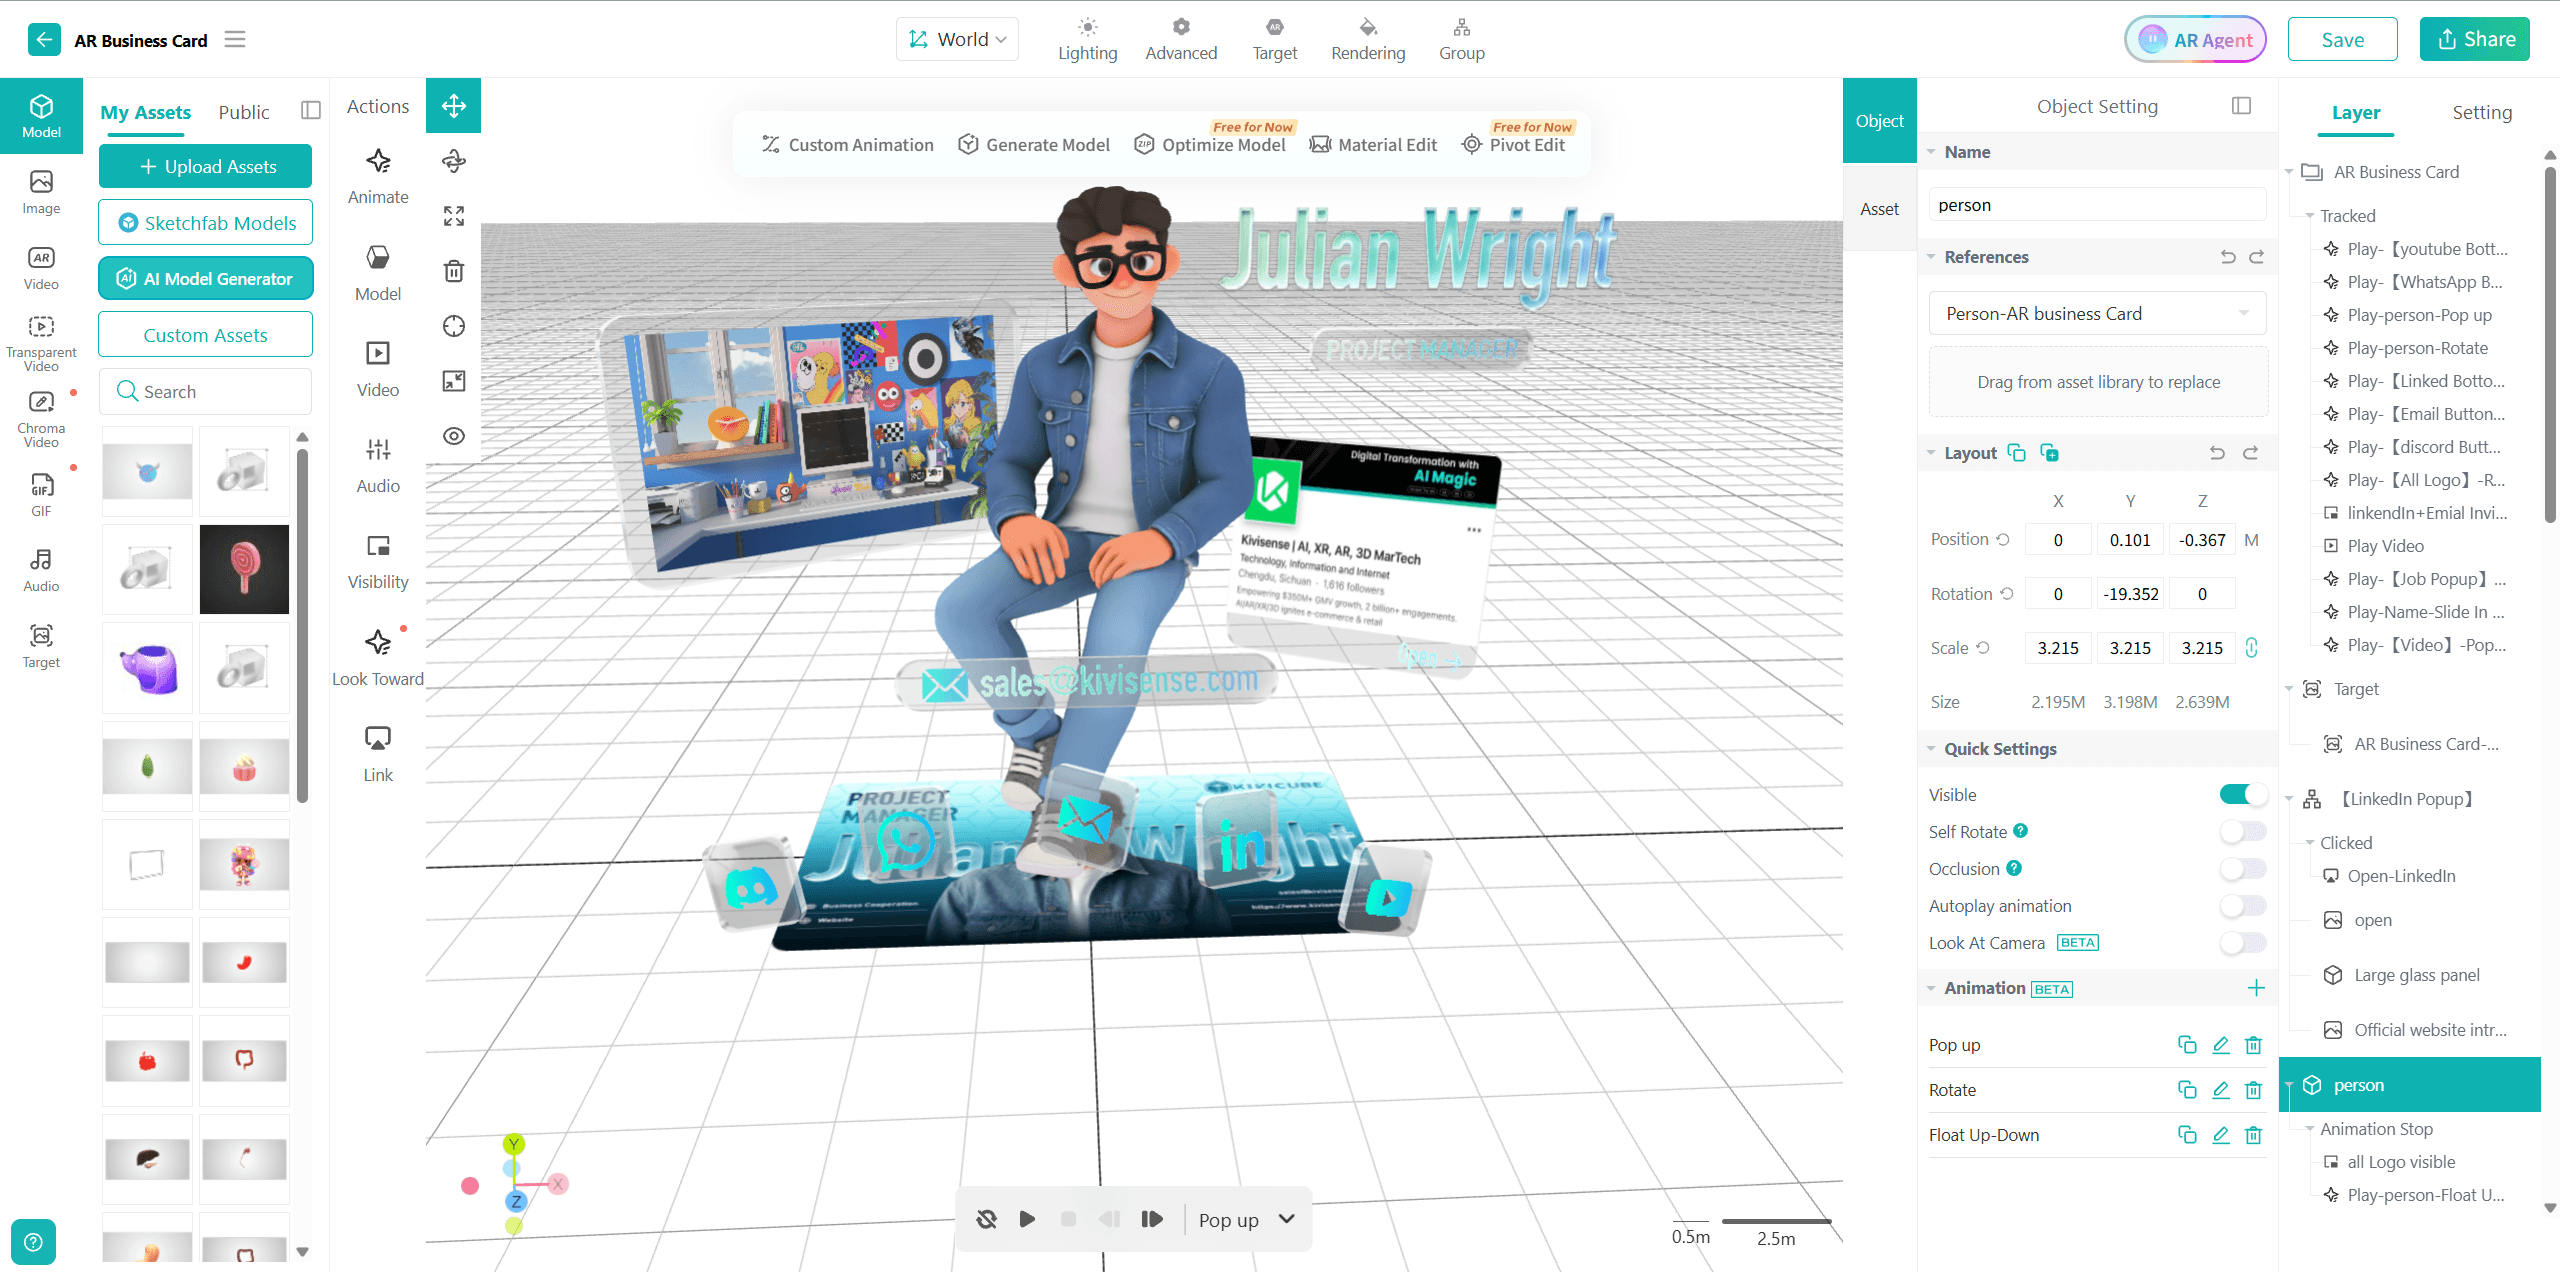Screen dimensions: 2560x1272
Task: Open the Asset side tab
Action: coord(1879,209)
